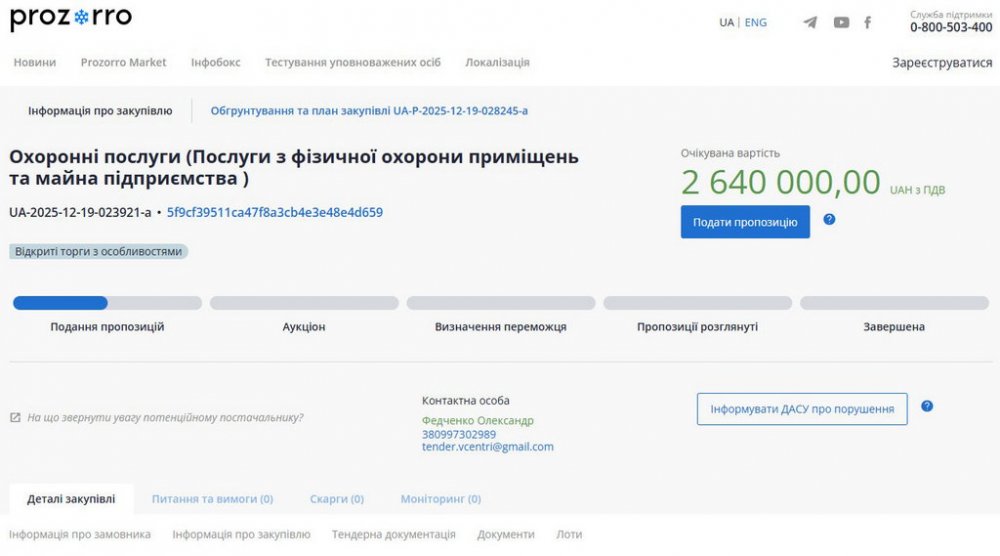Open the Telegram social icon
Viewport: 1000px width, 556px height.
tap(810, 22)
